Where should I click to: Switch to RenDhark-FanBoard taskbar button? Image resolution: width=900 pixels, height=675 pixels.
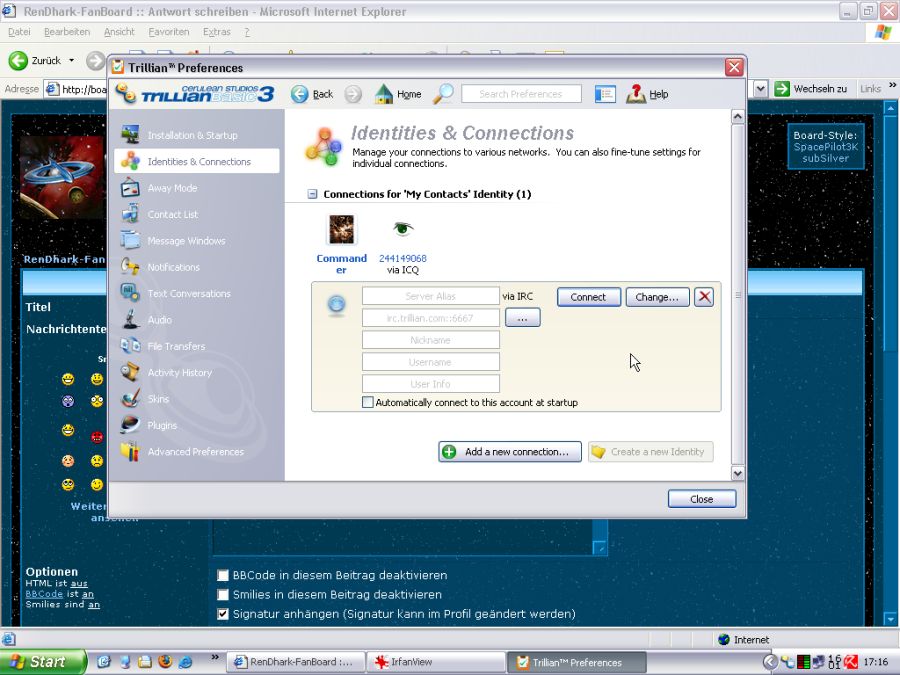(x=297, y=662)
